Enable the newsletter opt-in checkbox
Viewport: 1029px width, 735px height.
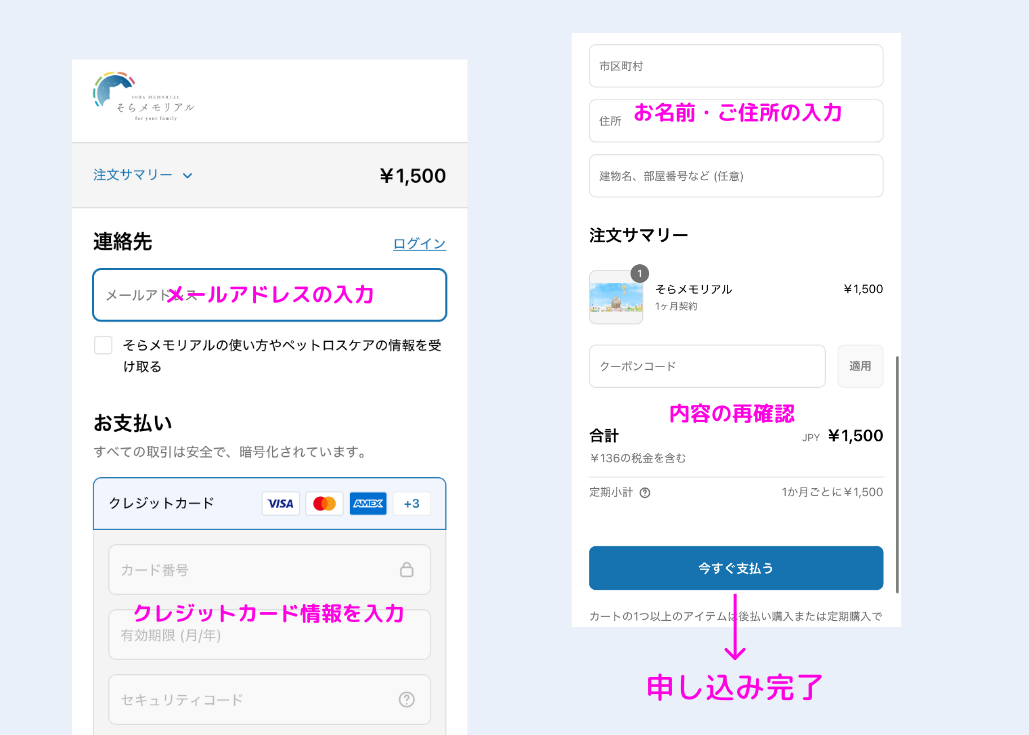(x=103, y=345)
